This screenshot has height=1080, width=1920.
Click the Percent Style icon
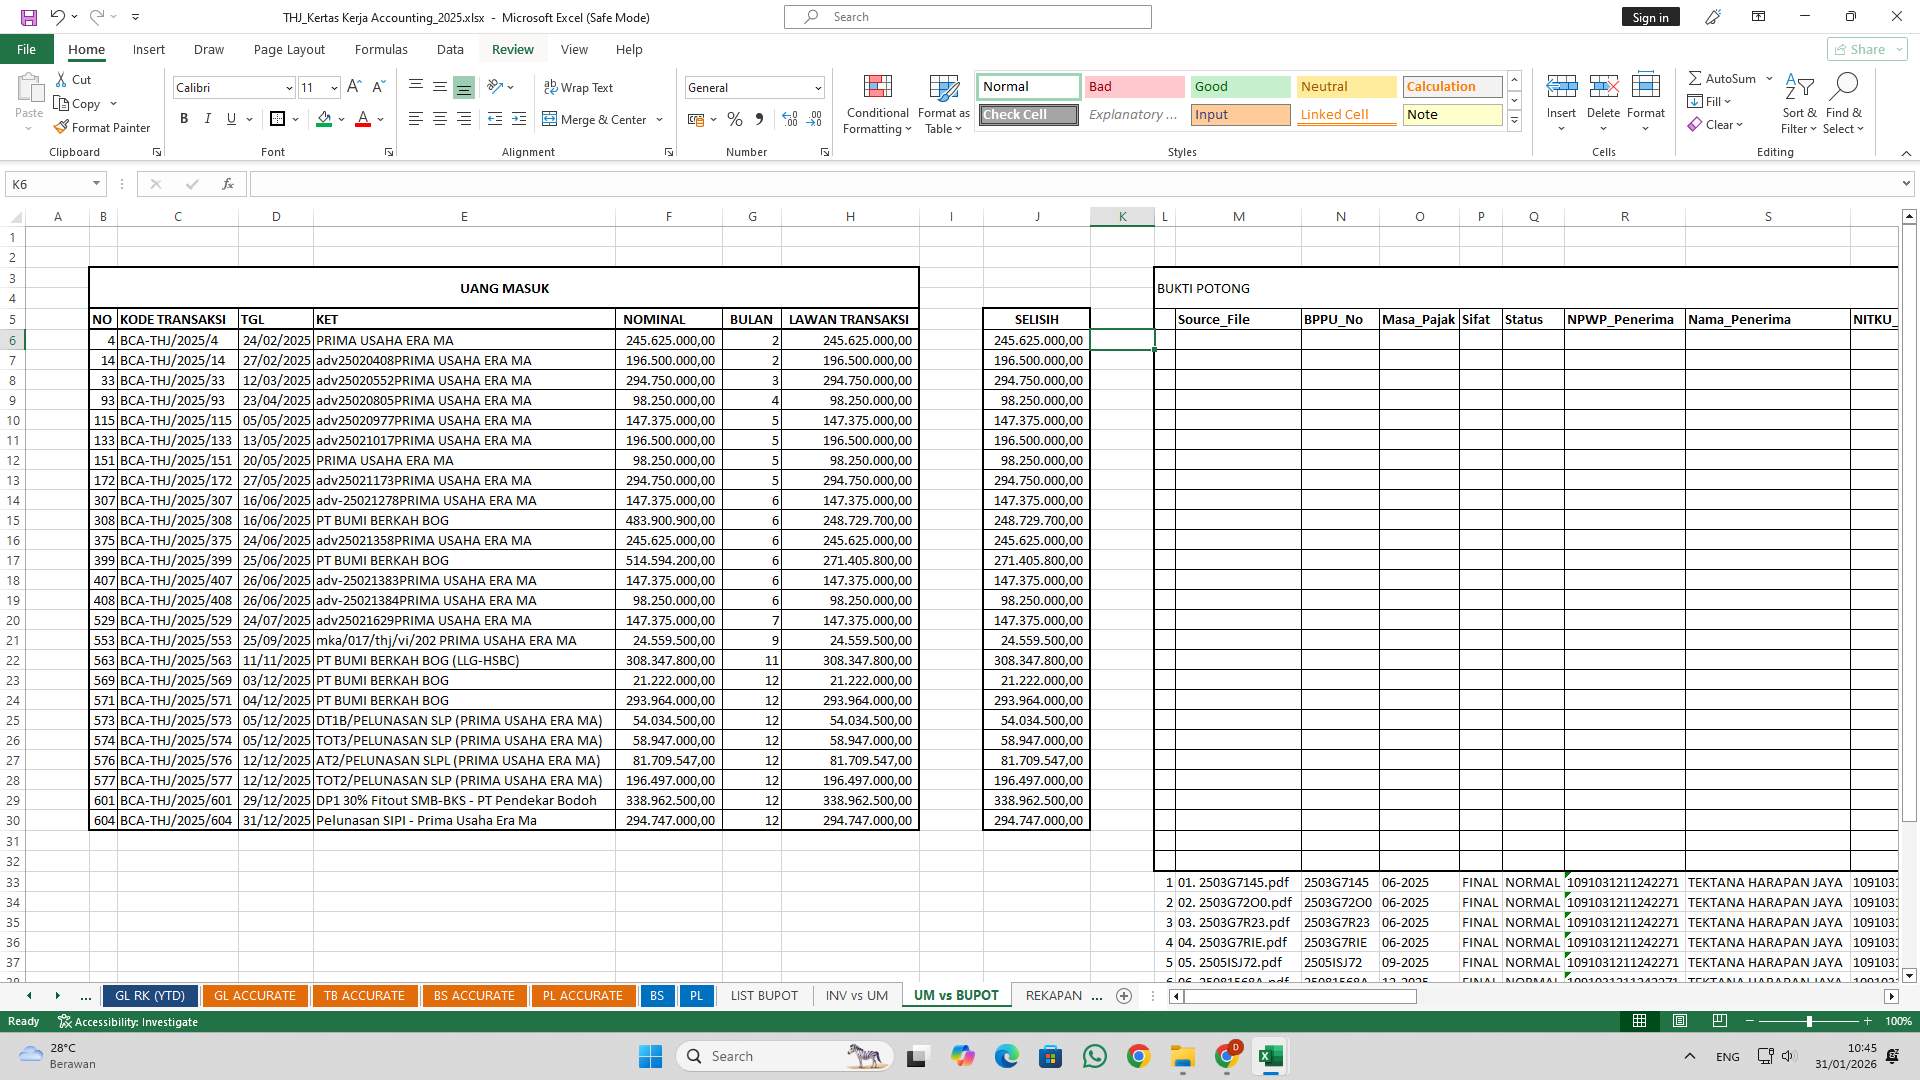click(x=735, y=119)
